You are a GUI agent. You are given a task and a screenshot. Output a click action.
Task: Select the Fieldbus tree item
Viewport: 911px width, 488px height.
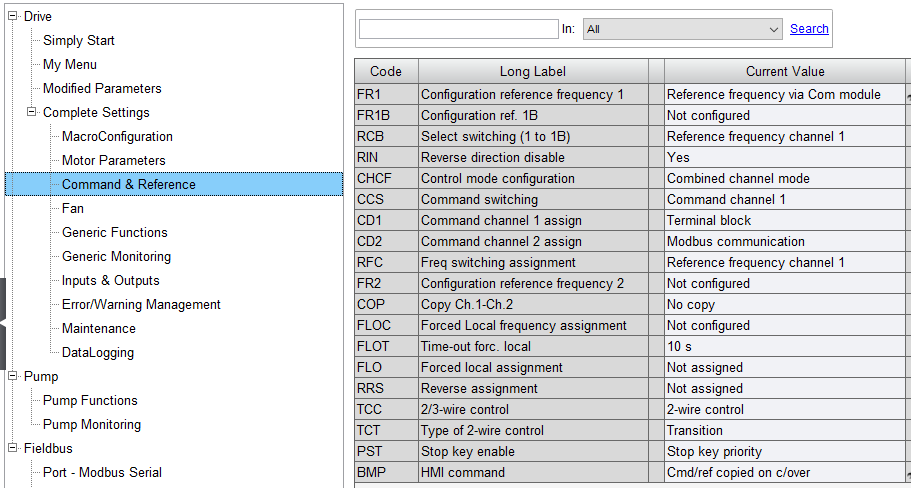[48, 448]
